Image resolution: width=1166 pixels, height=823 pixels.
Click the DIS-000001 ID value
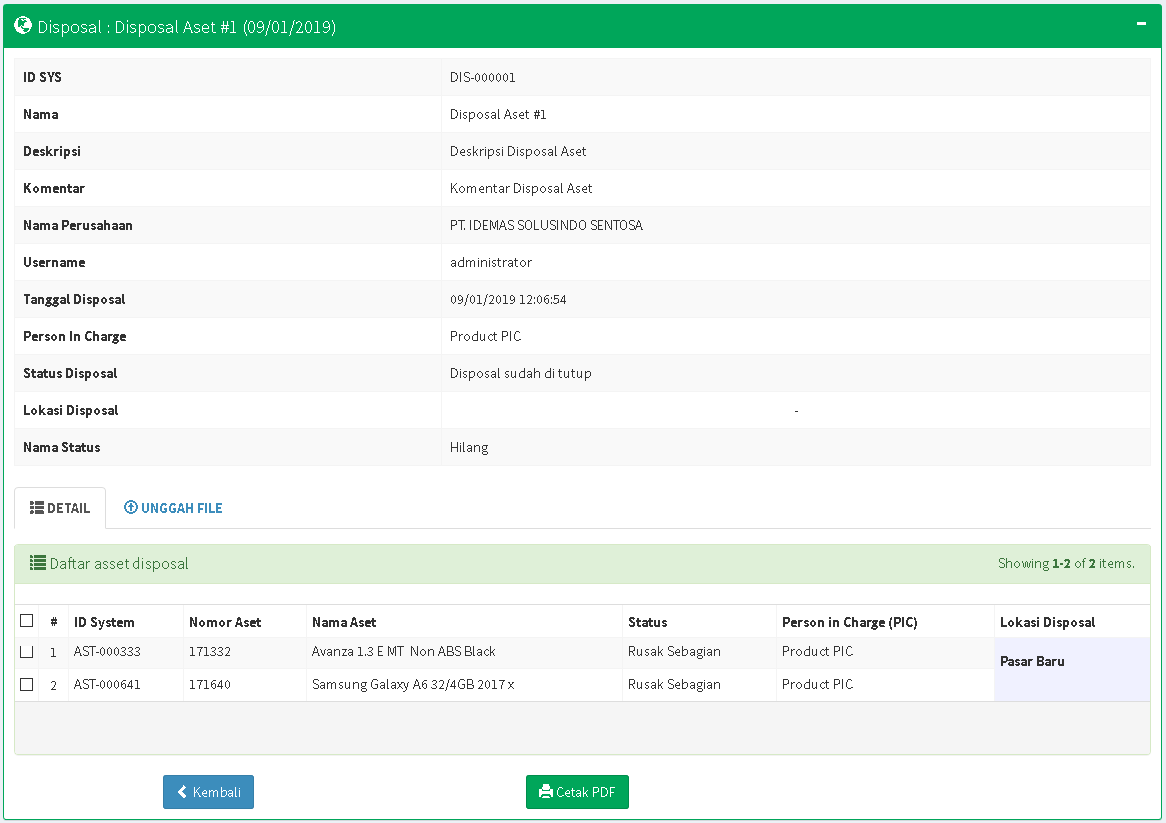coord(483,77)
